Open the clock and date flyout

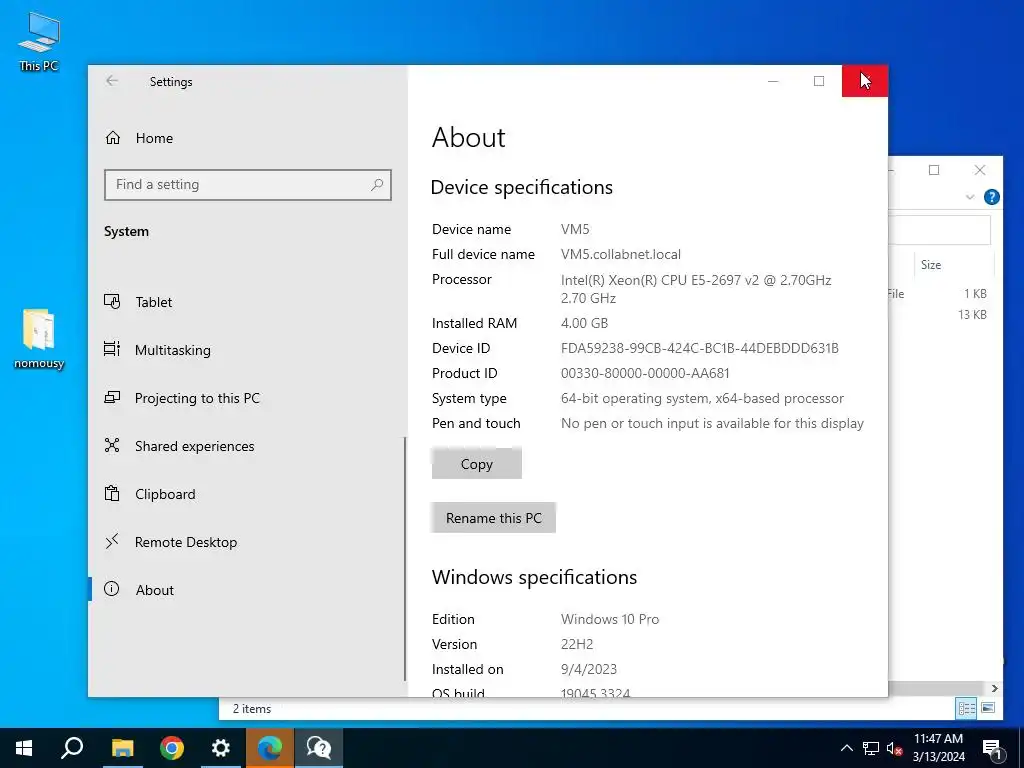[x=938, y=748]
